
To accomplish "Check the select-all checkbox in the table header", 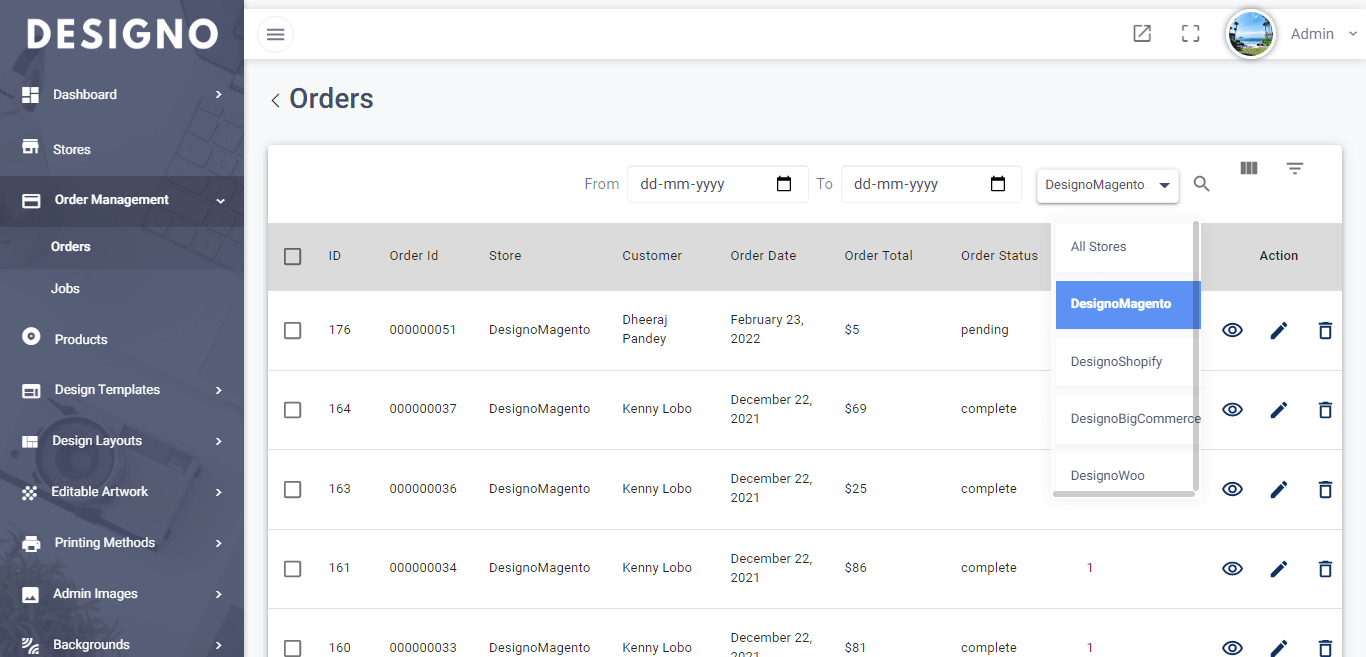I will click(292, 256).
